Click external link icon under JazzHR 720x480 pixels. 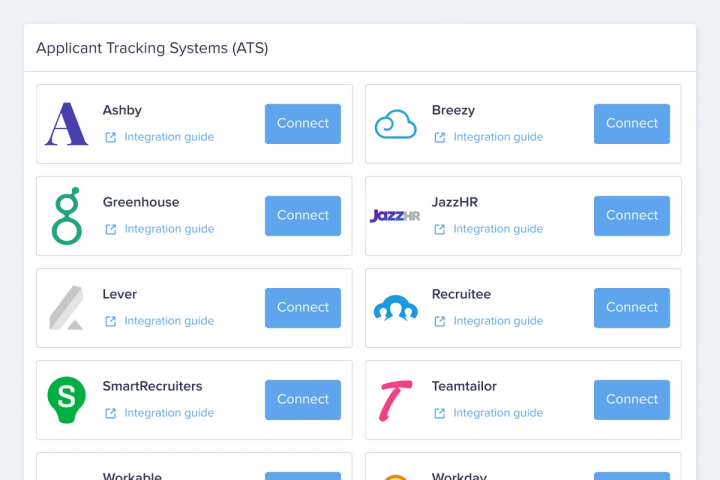[440, 229]
